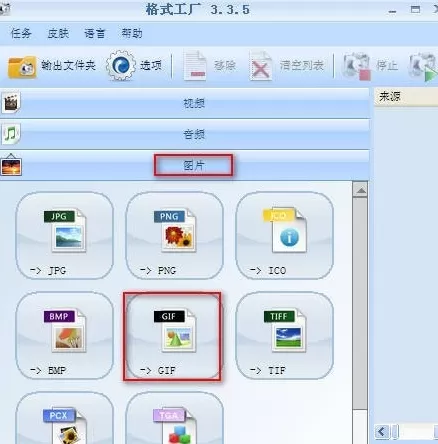Click the start conversion play icon
The image size is (438, 444).
click(x=423, y=67)
